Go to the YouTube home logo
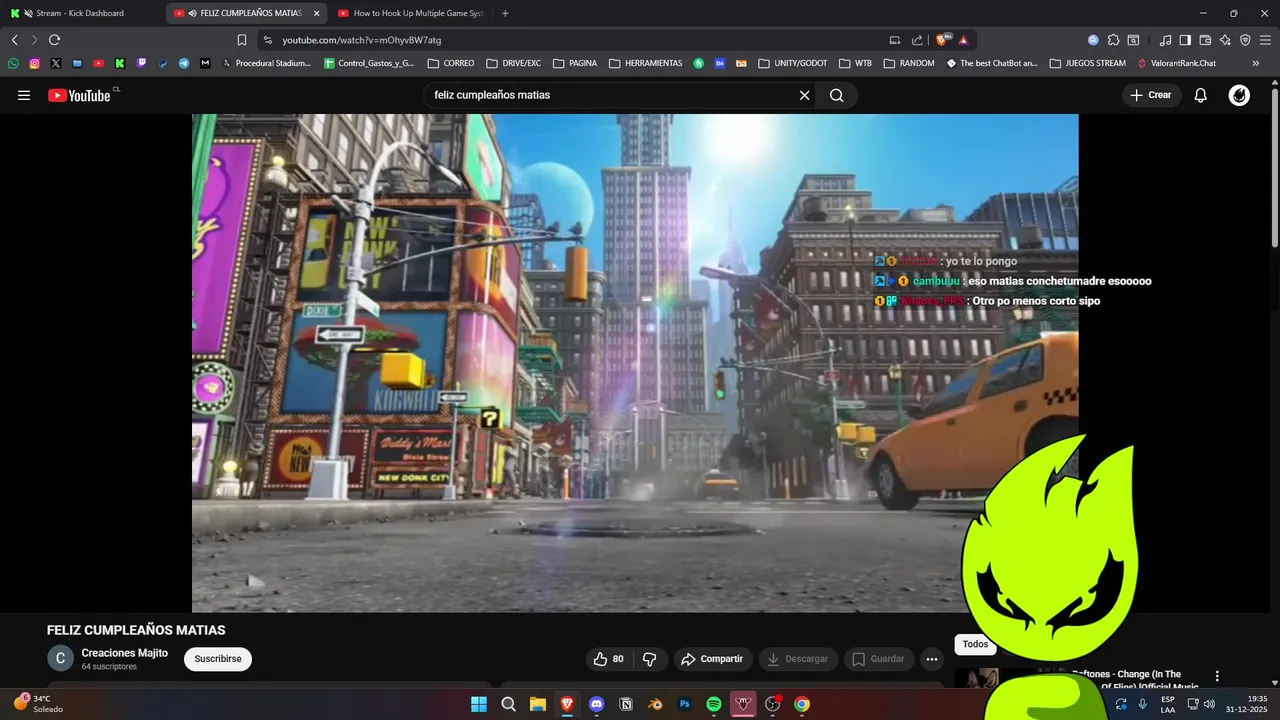This screenshot has width=1280, height=720. [x=79, y=95]
